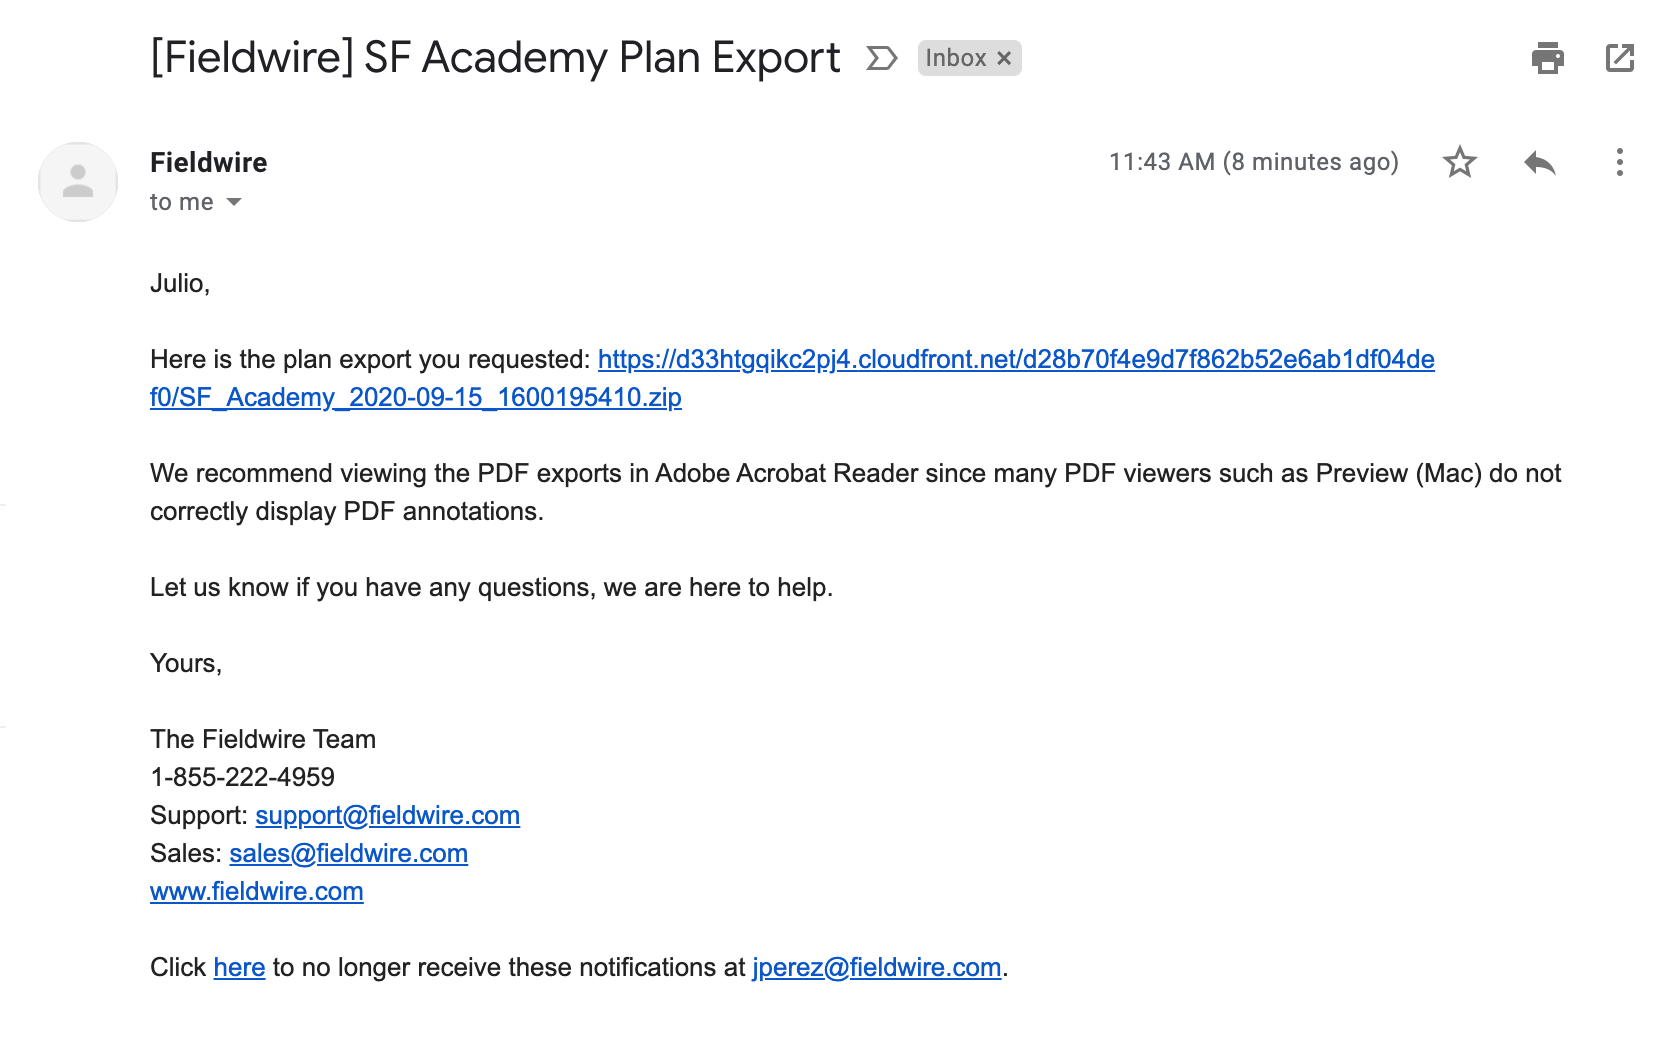Visit www.fieldwire.com link
Viewport: 1676px width, 1048px height.
(257, 891)
